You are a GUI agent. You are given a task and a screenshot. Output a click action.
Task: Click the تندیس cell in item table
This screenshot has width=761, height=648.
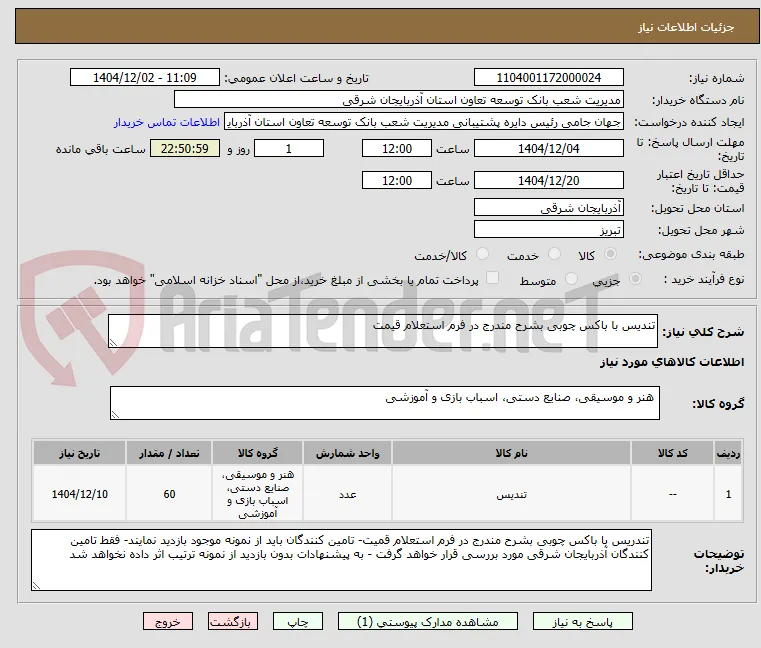click(512, 494)
